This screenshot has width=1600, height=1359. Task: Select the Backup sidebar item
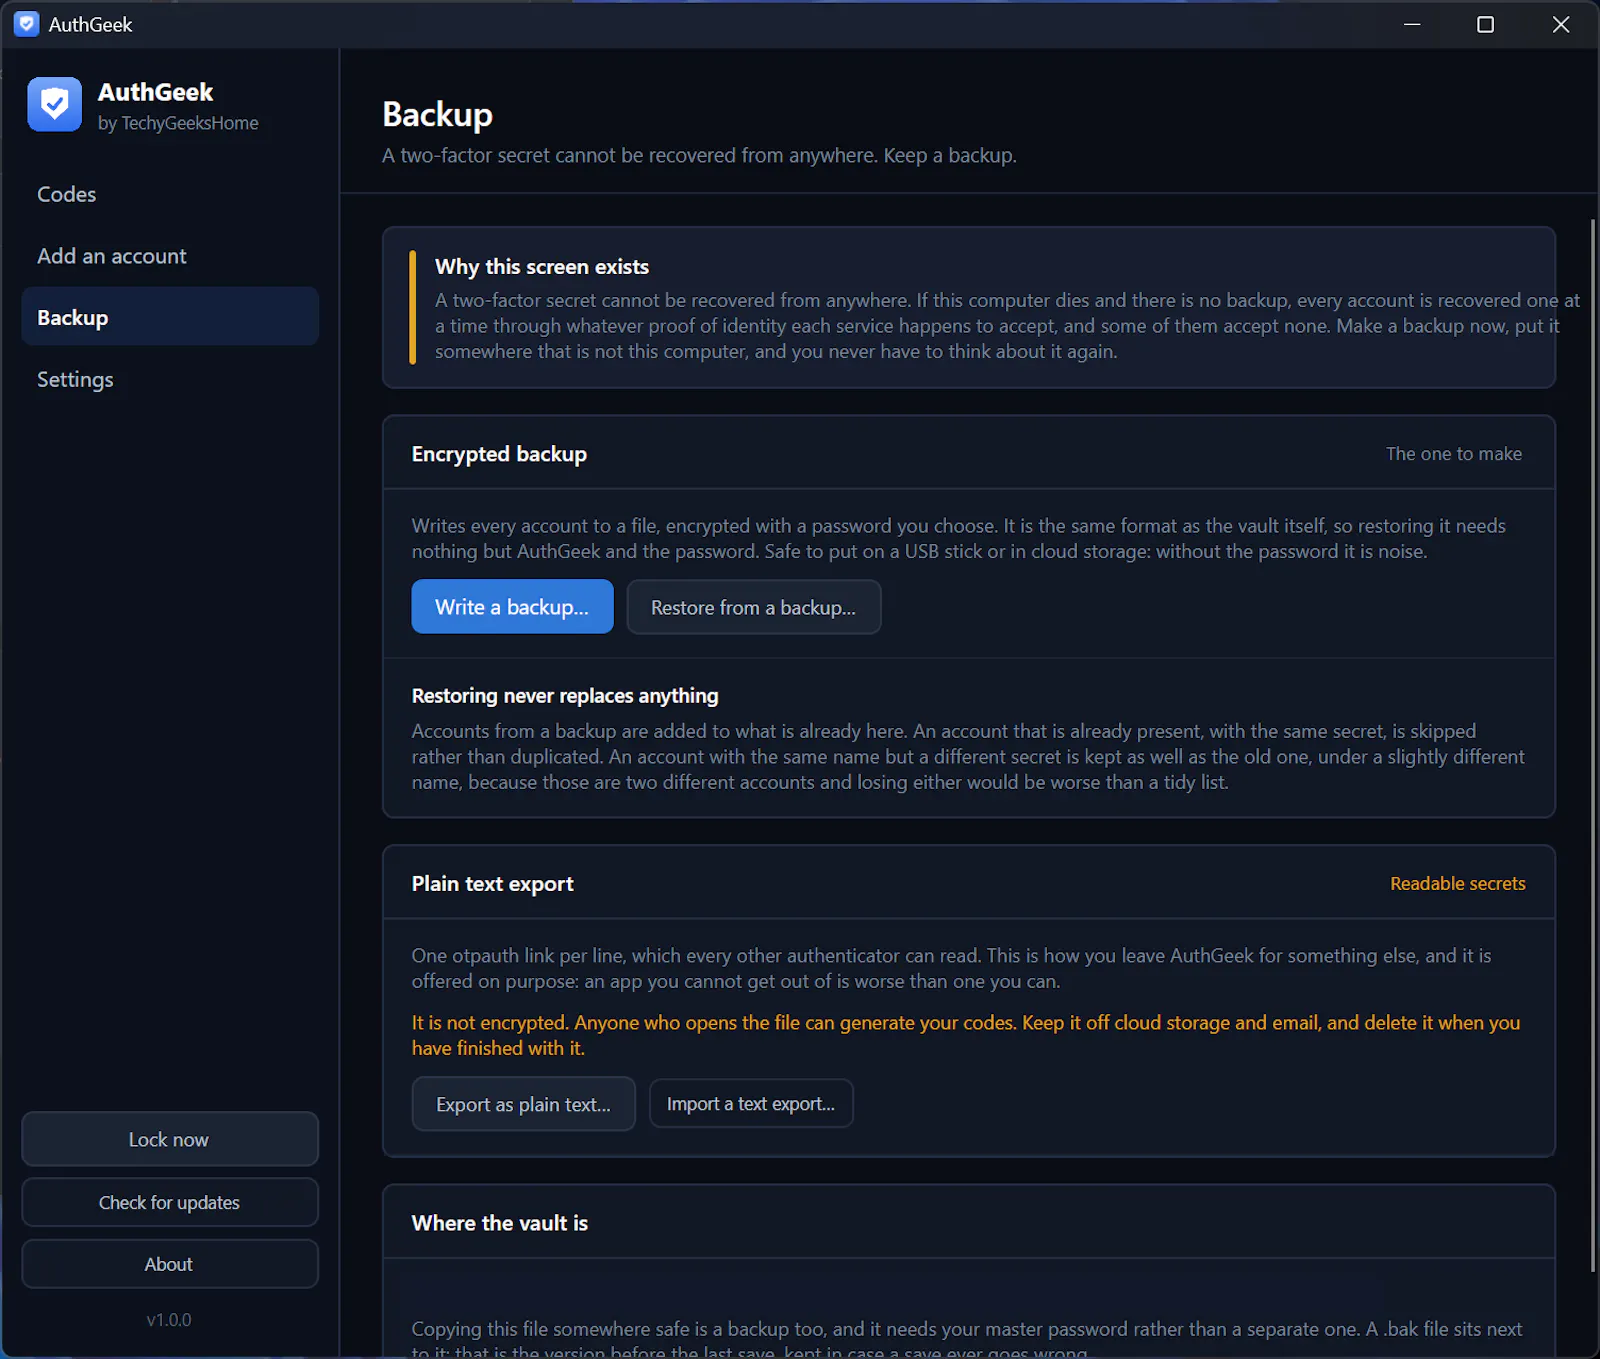(170, 317)
